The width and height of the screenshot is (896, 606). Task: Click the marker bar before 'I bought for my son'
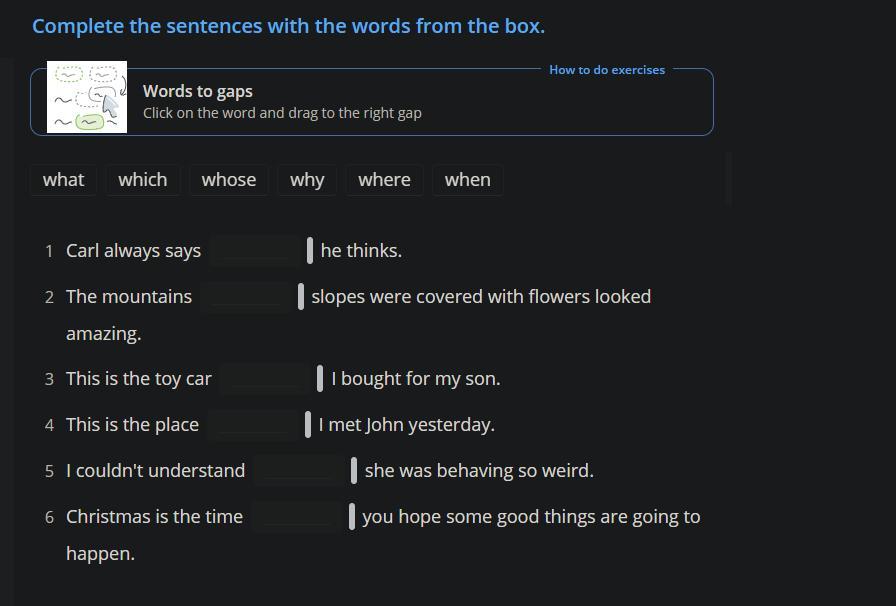coord(320,379)
